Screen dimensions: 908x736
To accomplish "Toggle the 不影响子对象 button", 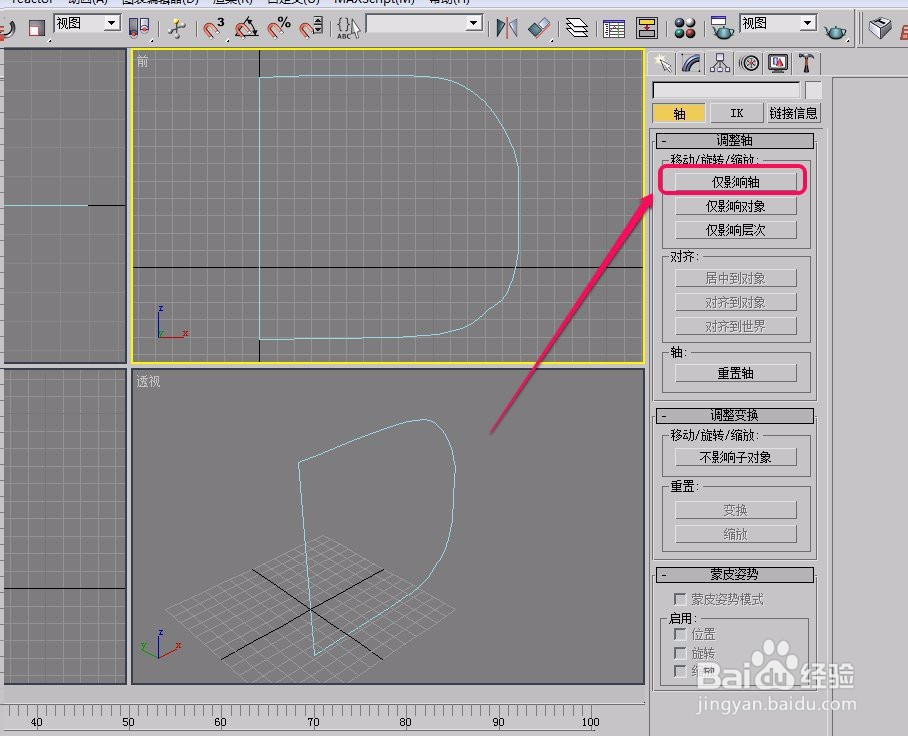I will (735, 457).
